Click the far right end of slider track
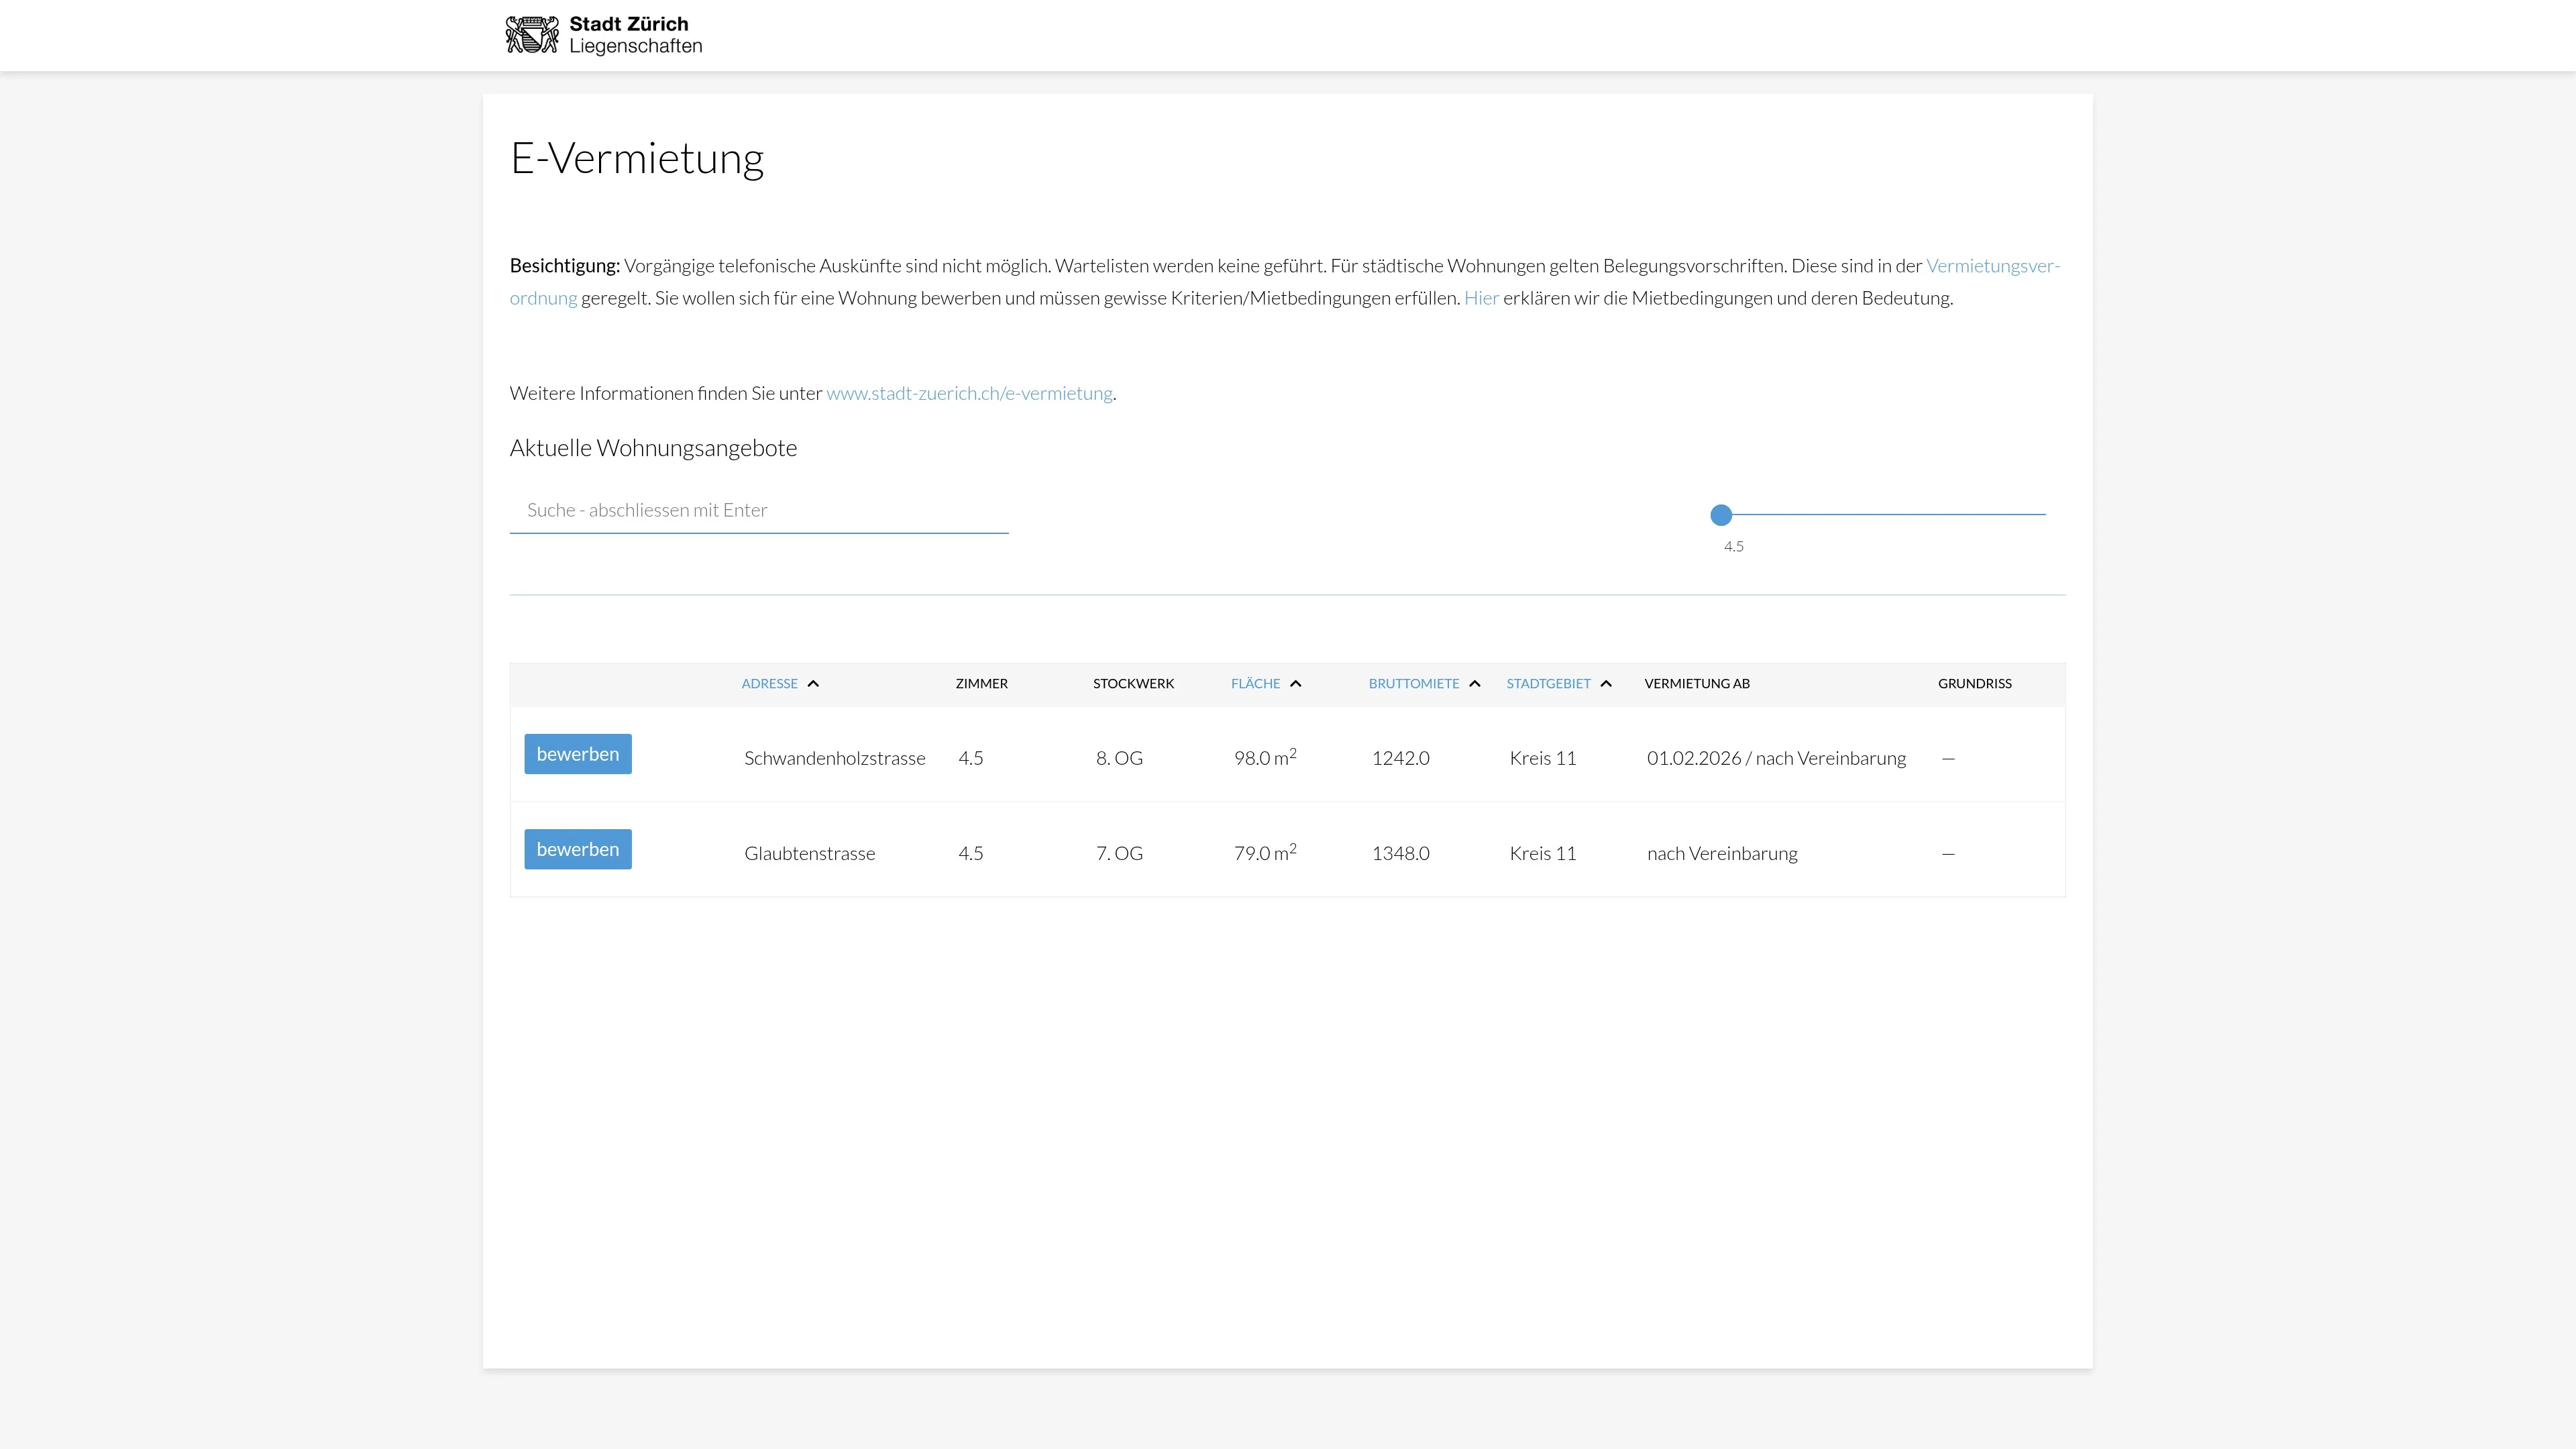The image size is (2576, 1449). click(2043, 514)
